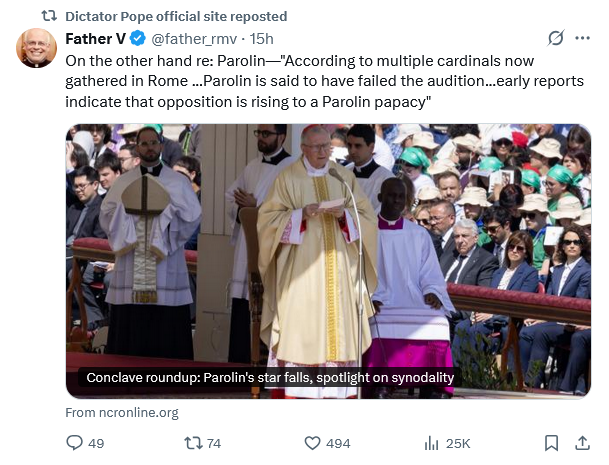View post analytics bar chart icon
This screenshot has width=609, height=465.
[x=433, y=443]
